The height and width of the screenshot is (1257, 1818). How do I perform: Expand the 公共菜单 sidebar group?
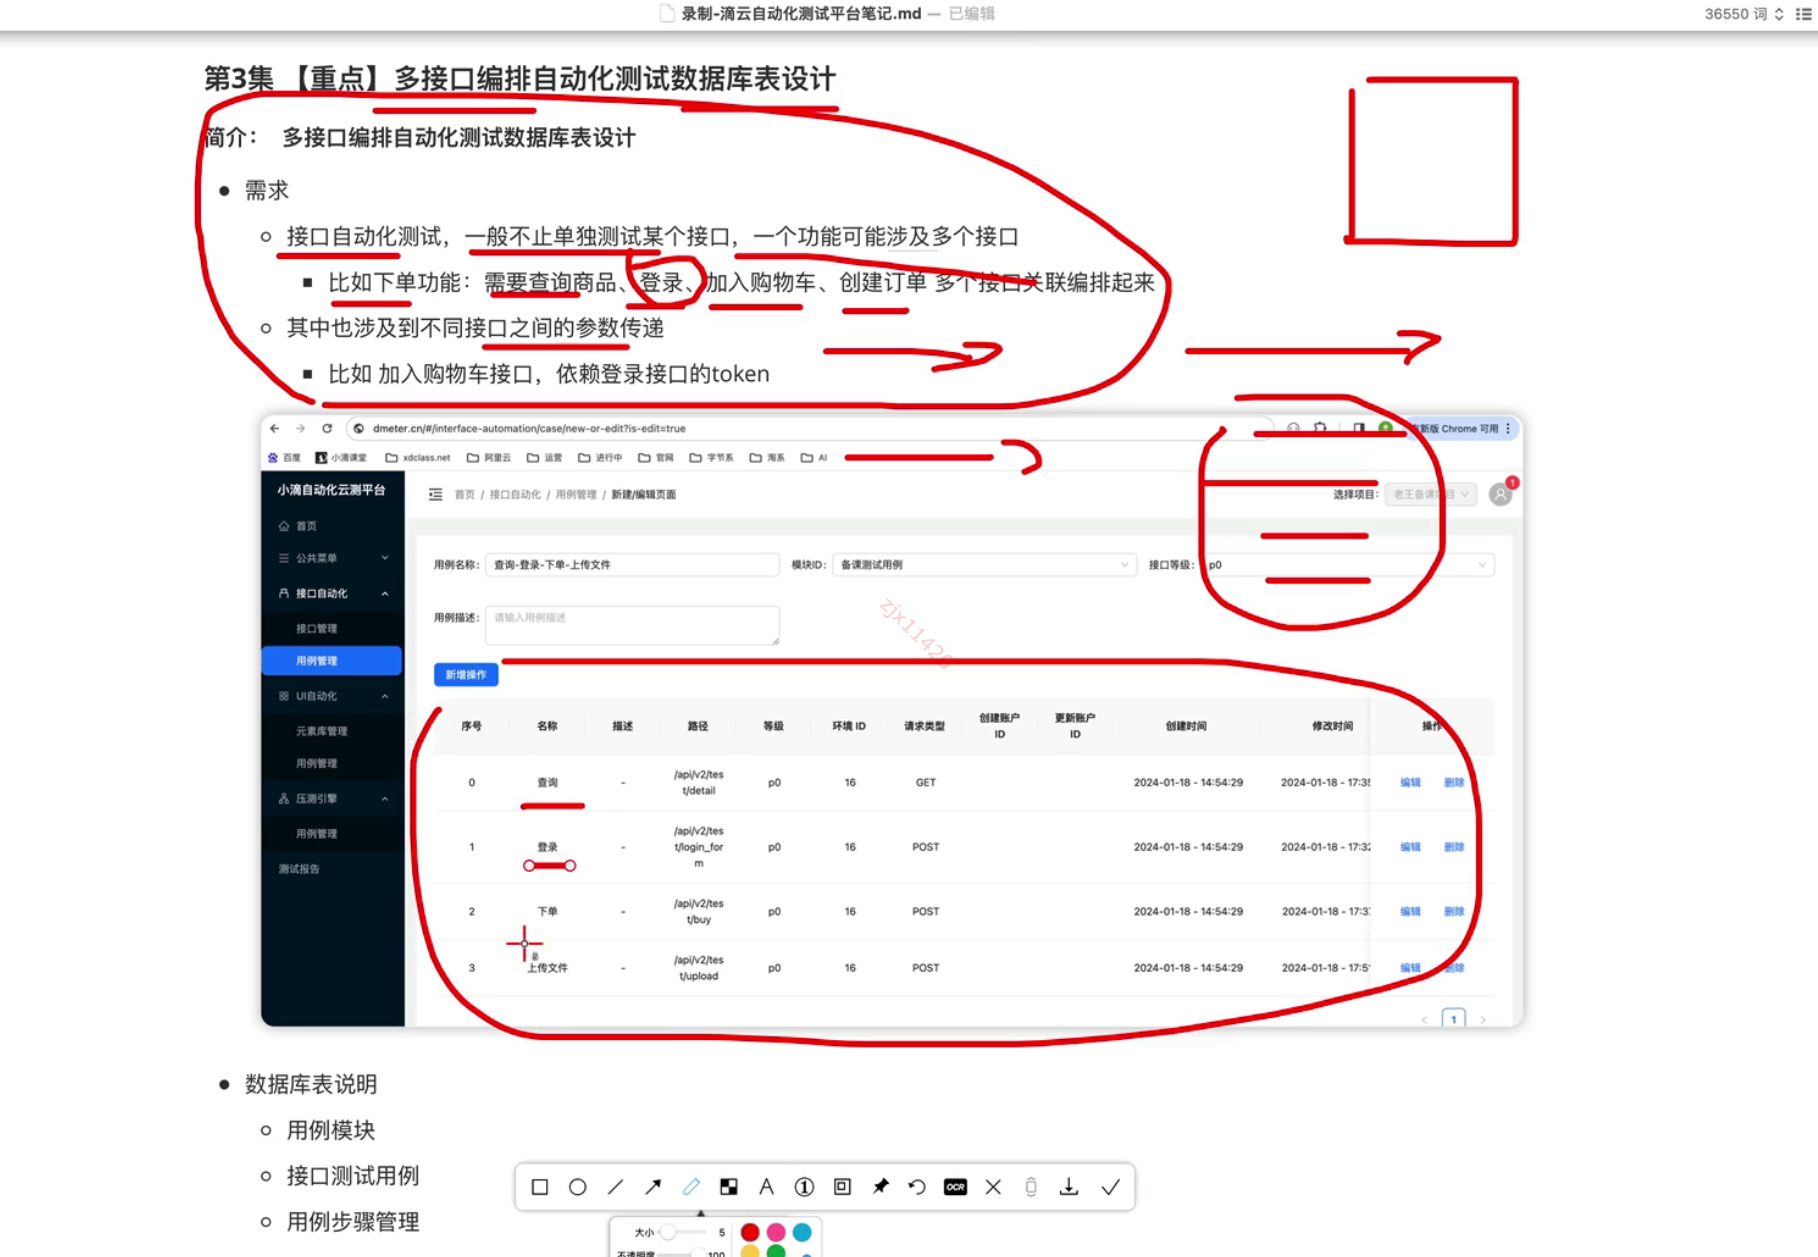tap(332, 558)
